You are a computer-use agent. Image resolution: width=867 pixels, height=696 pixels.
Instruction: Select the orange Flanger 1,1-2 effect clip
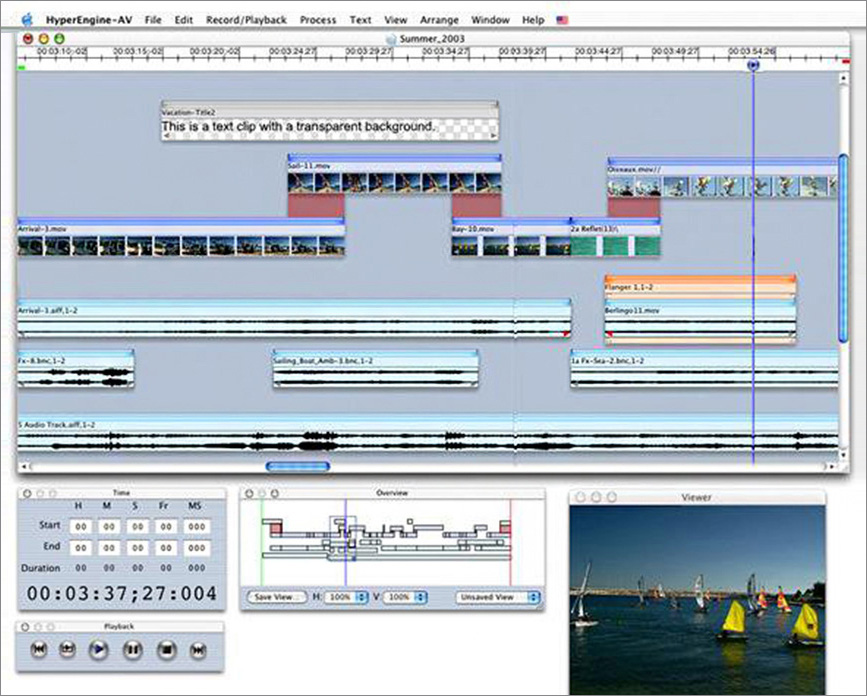pos(700,286)
